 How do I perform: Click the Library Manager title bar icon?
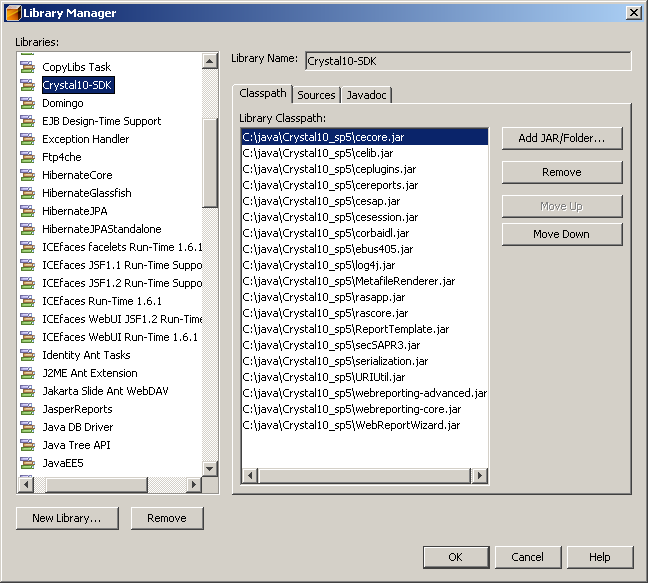point(13,13)
